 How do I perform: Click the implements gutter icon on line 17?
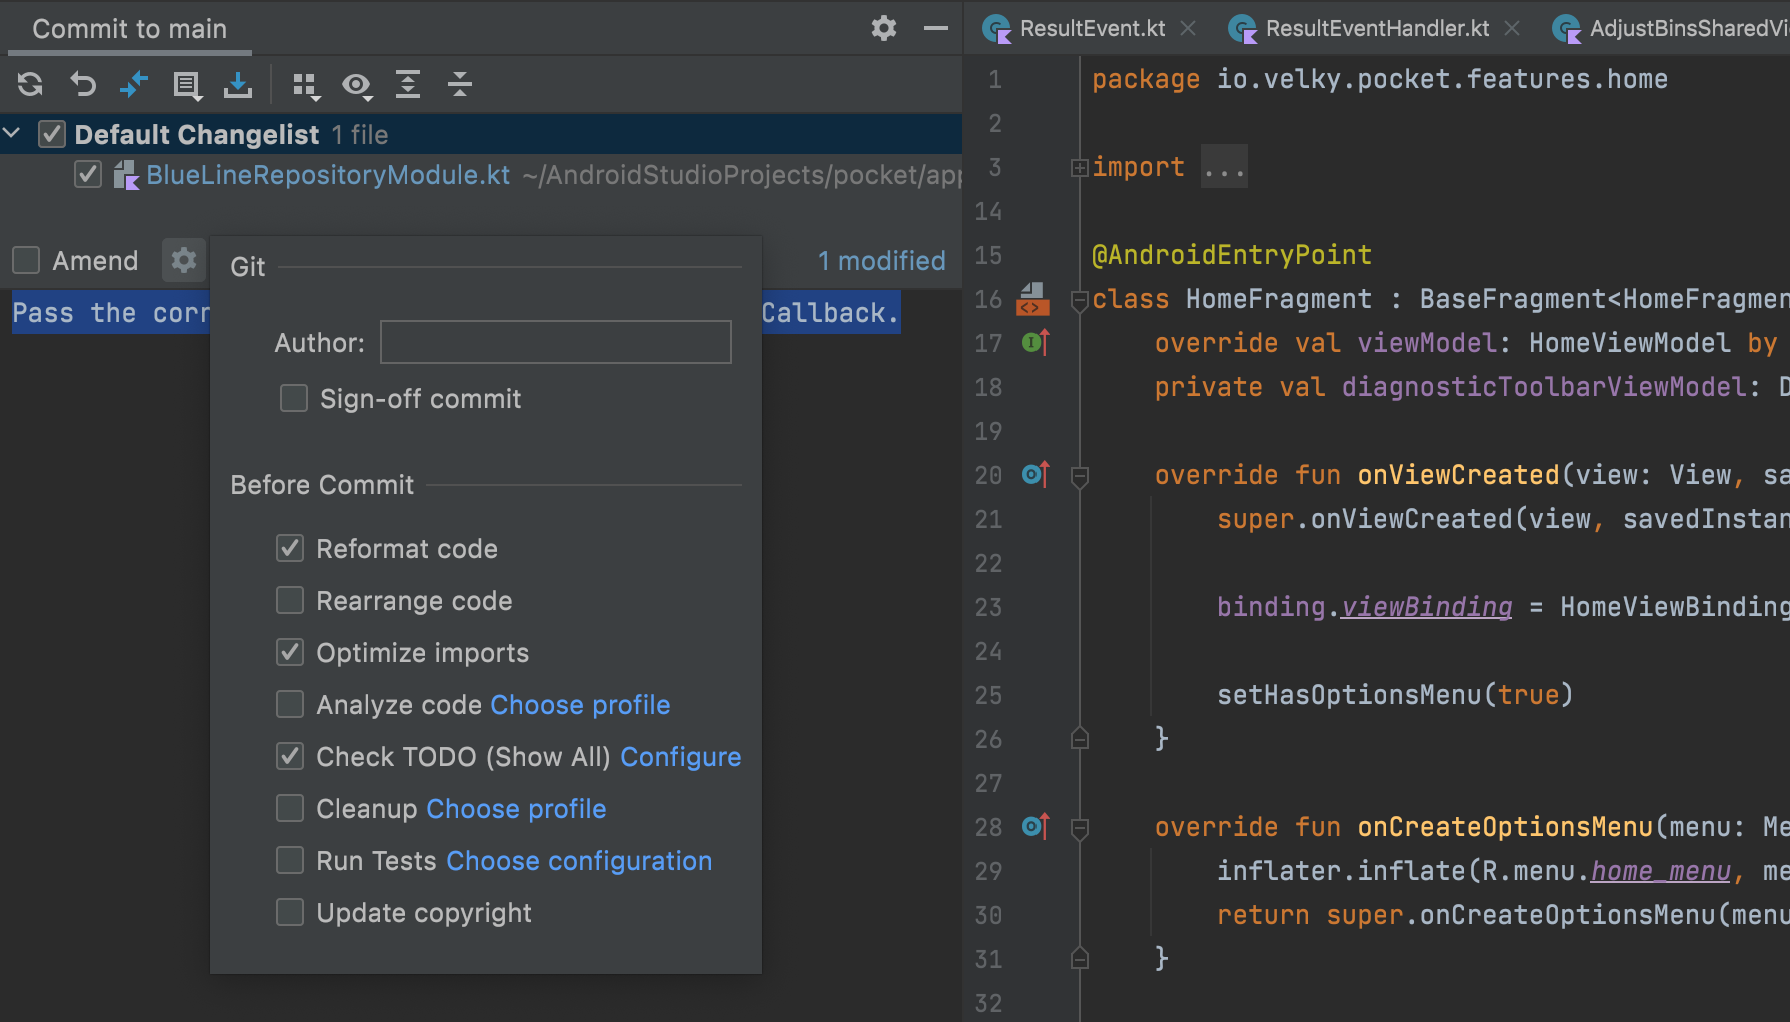(1036, 343)
